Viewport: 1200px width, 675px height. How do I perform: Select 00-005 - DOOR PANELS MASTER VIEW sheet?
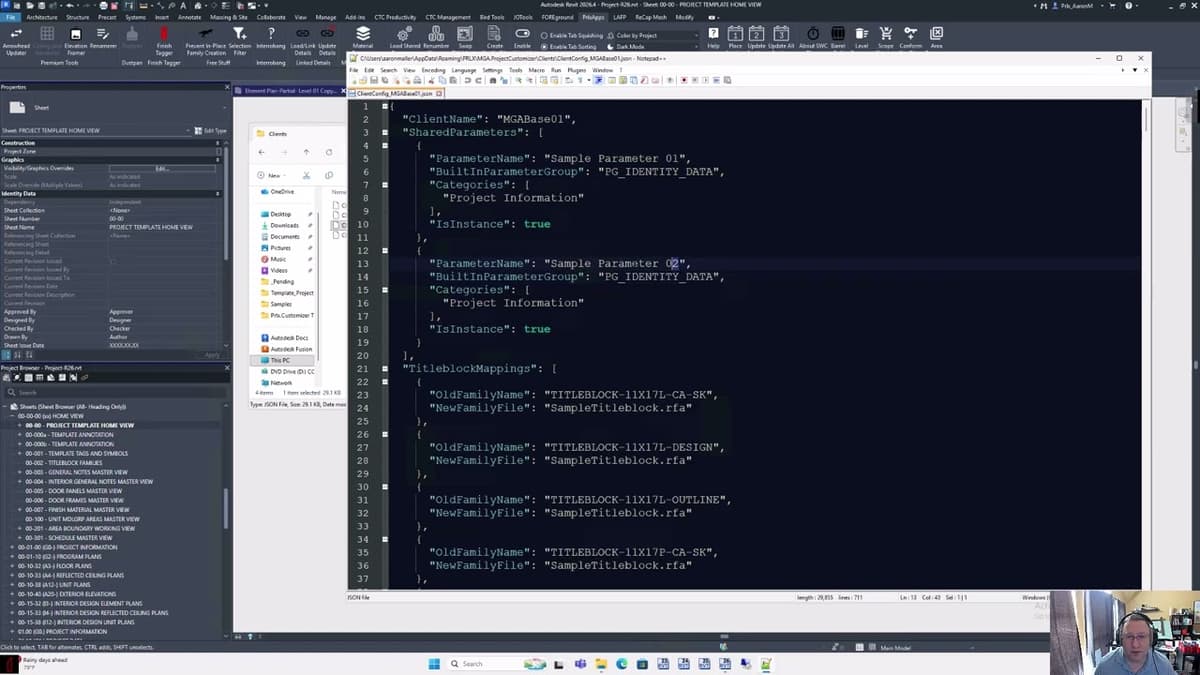pos(73,491)
